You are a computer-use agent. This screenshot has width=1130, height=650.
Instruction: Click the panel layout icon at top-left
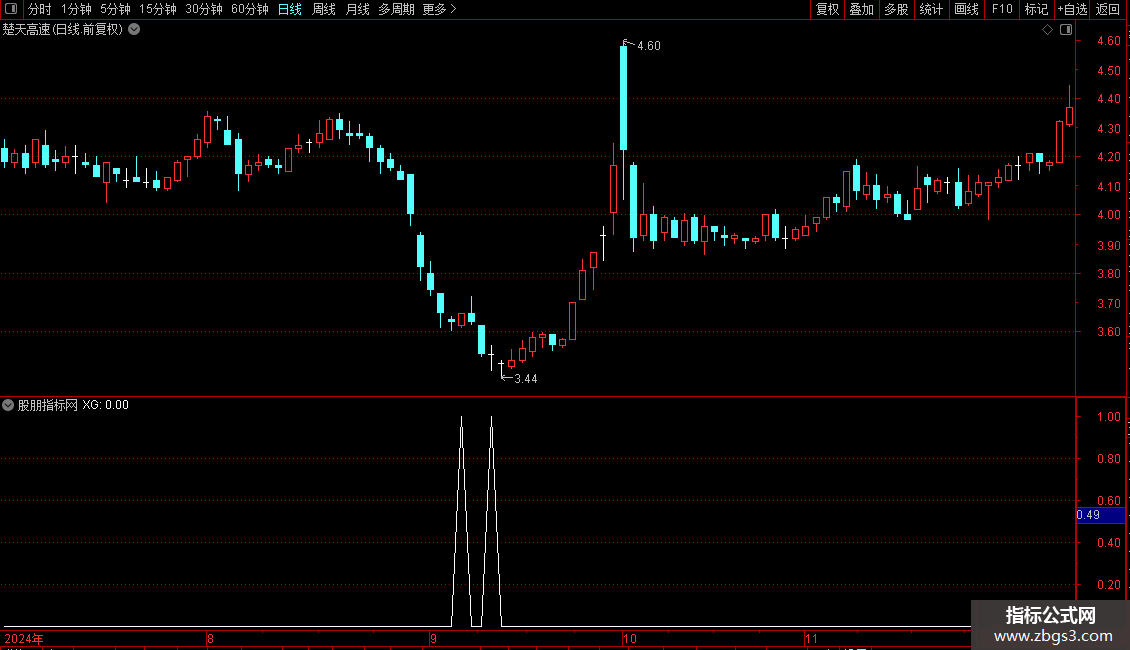(11, 9)
